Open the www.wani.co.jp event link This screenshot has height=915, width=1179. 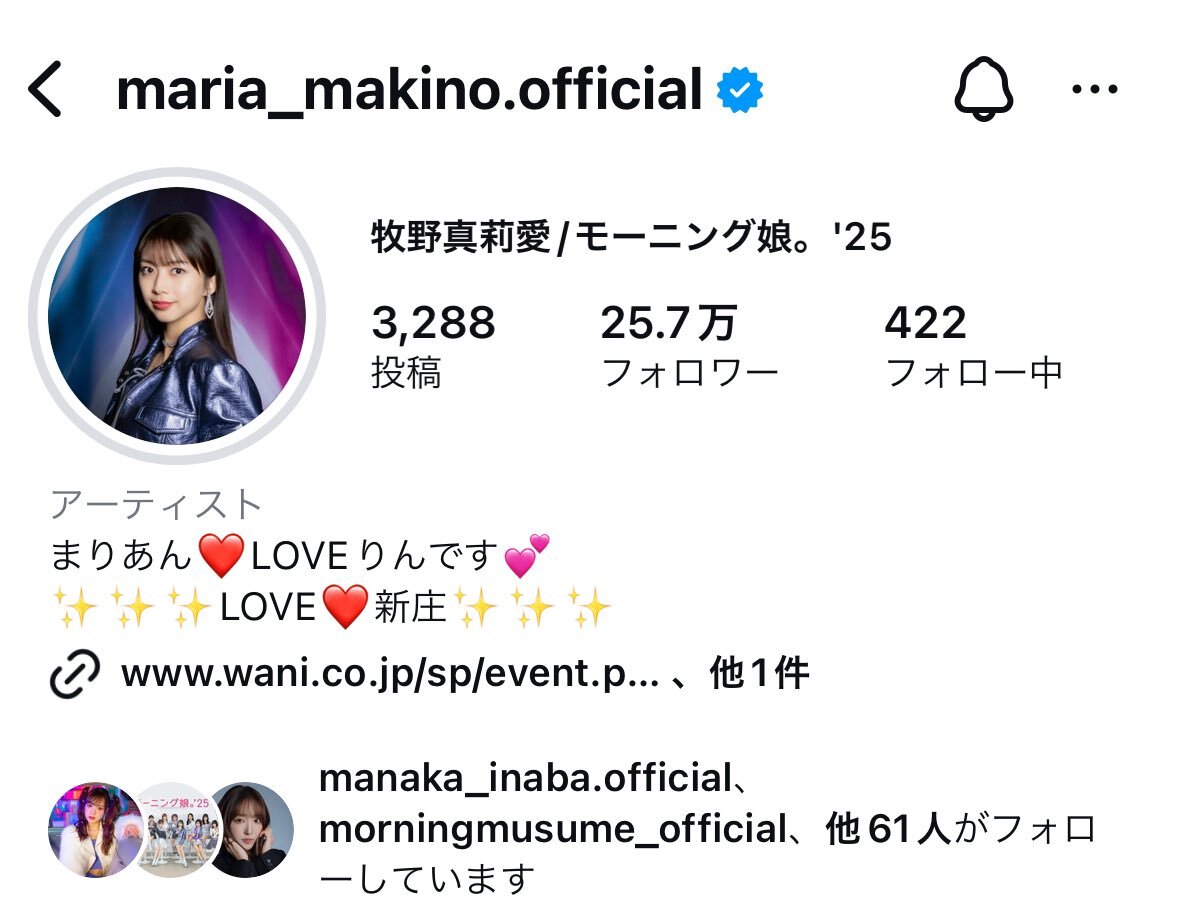(389, 674)
